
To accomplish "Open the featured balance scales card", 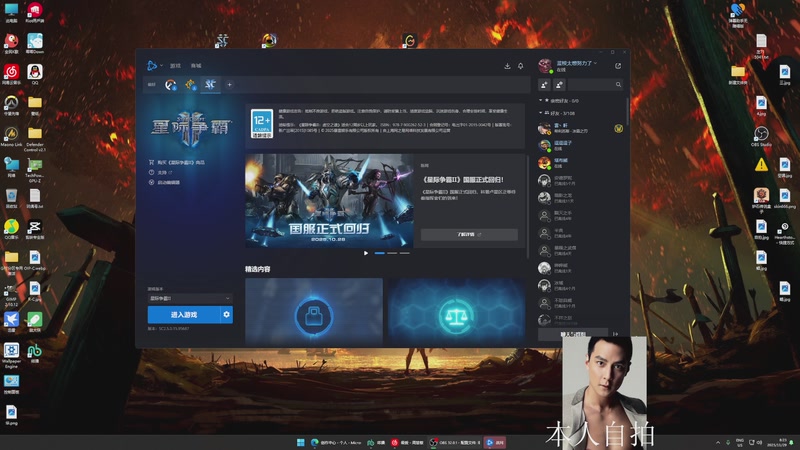I will point(457,312).
